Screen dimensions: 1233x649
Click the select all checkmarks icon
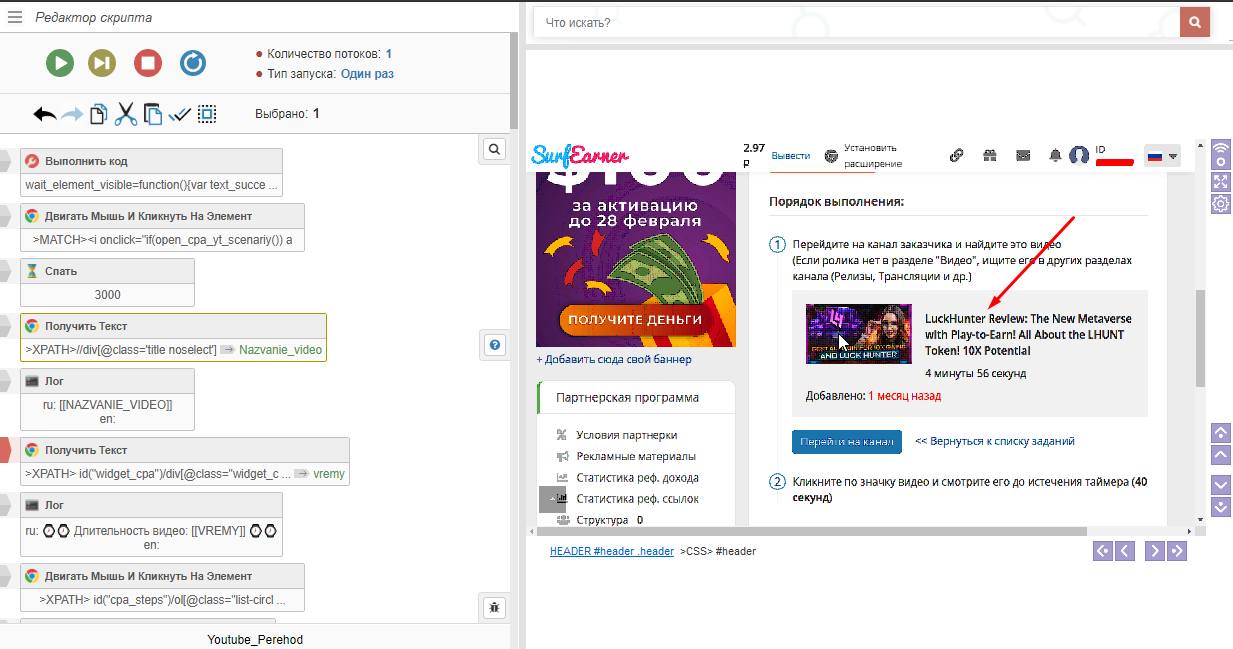pos(180,114)
